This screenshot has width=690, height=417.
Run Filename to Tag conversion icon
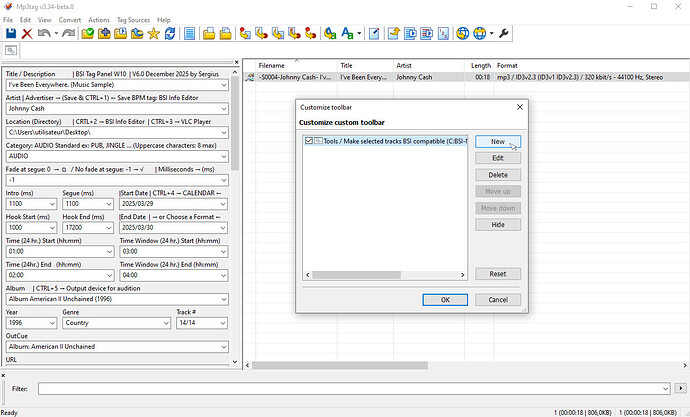261,33
